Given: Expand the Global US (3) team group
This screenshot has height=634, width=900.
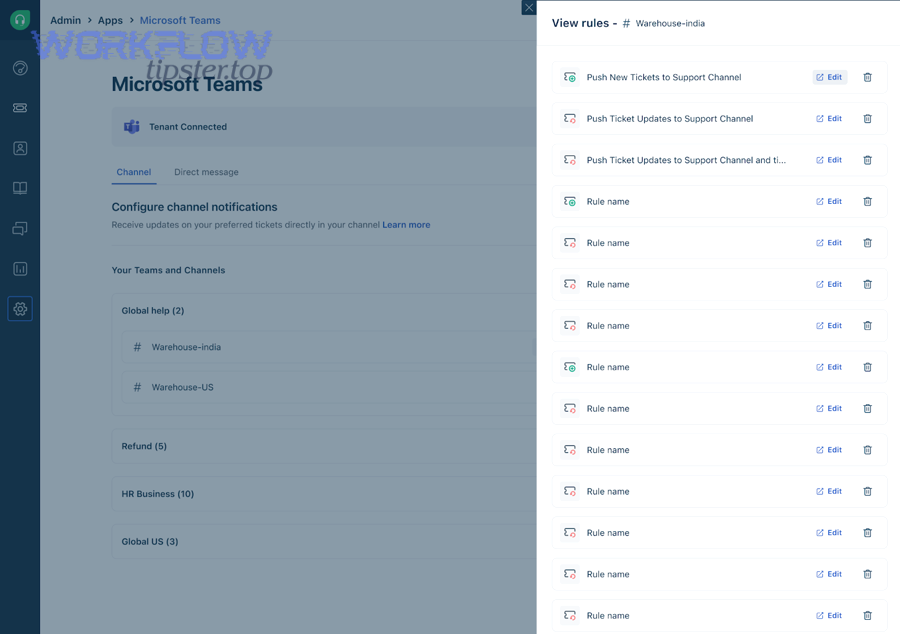Looking at the screenshot, I should tap(147, 541).
